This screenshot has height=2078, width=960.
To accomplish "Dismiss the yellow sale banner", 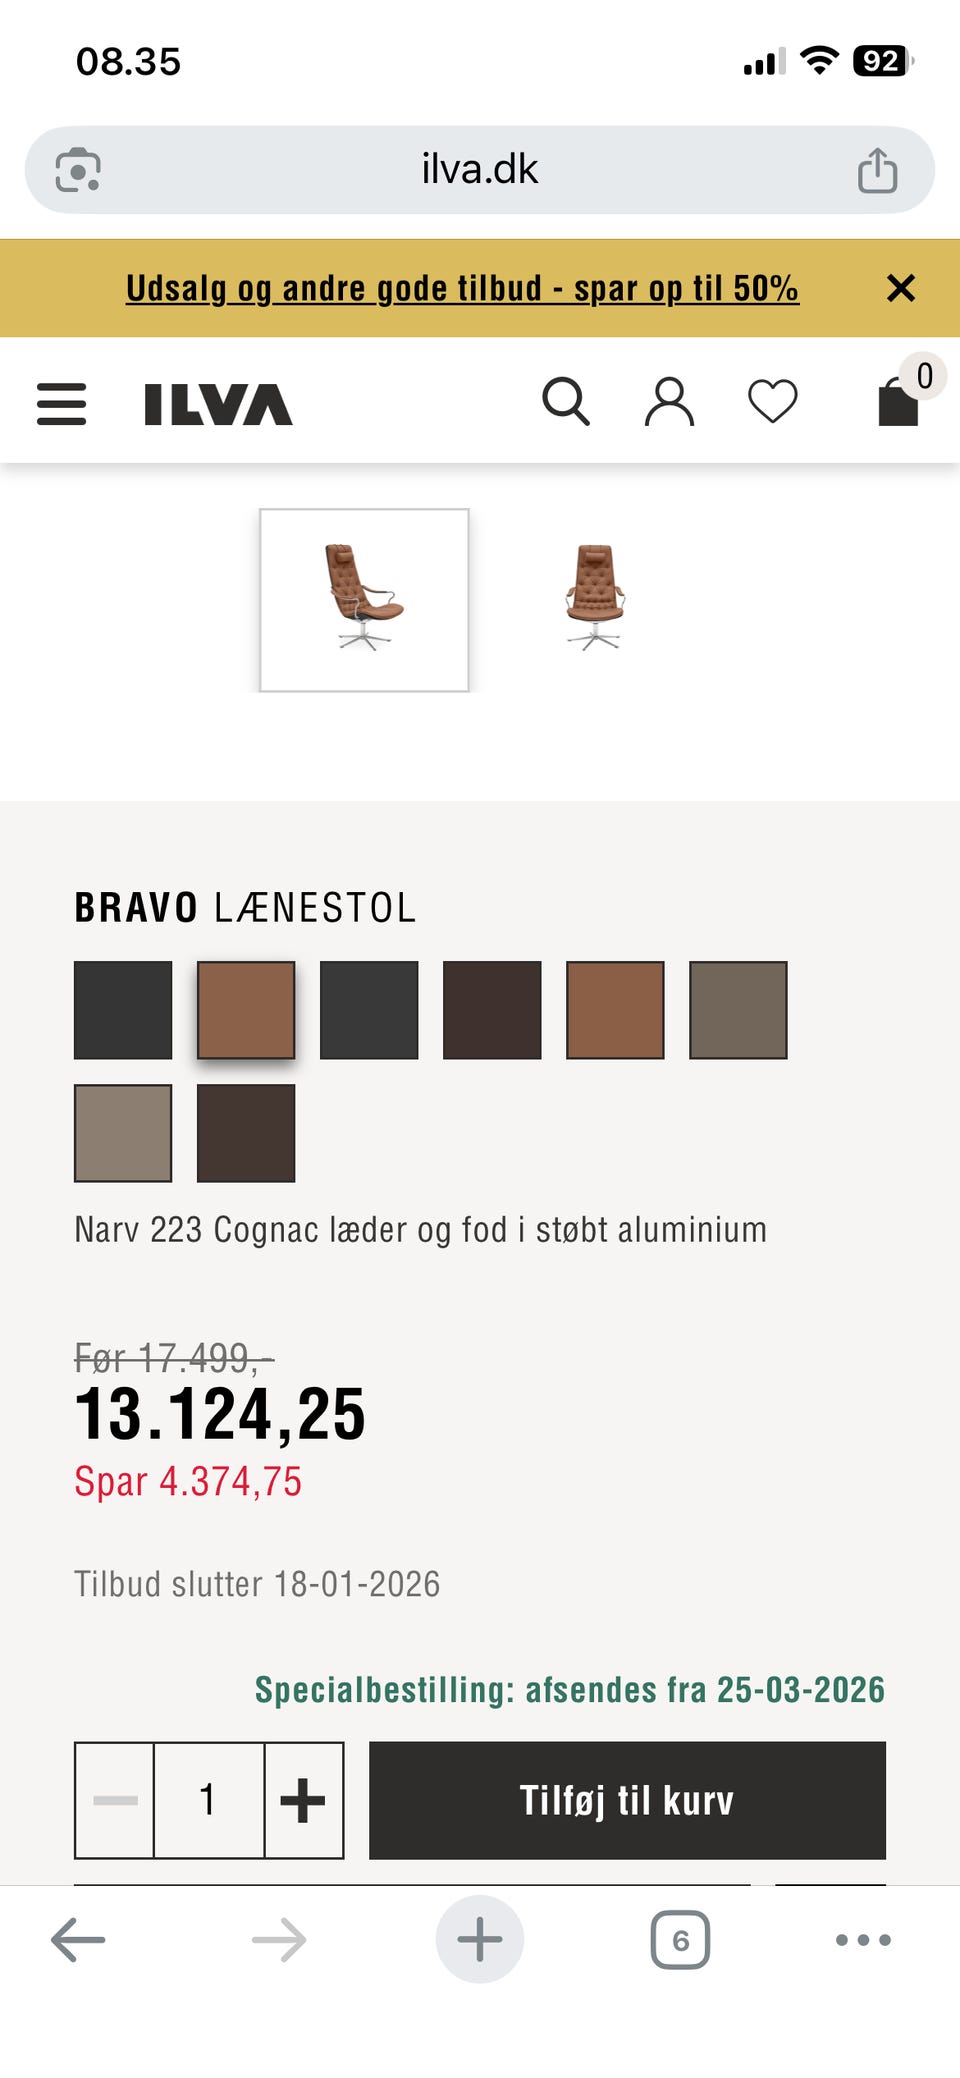I will tap(900, 288).
